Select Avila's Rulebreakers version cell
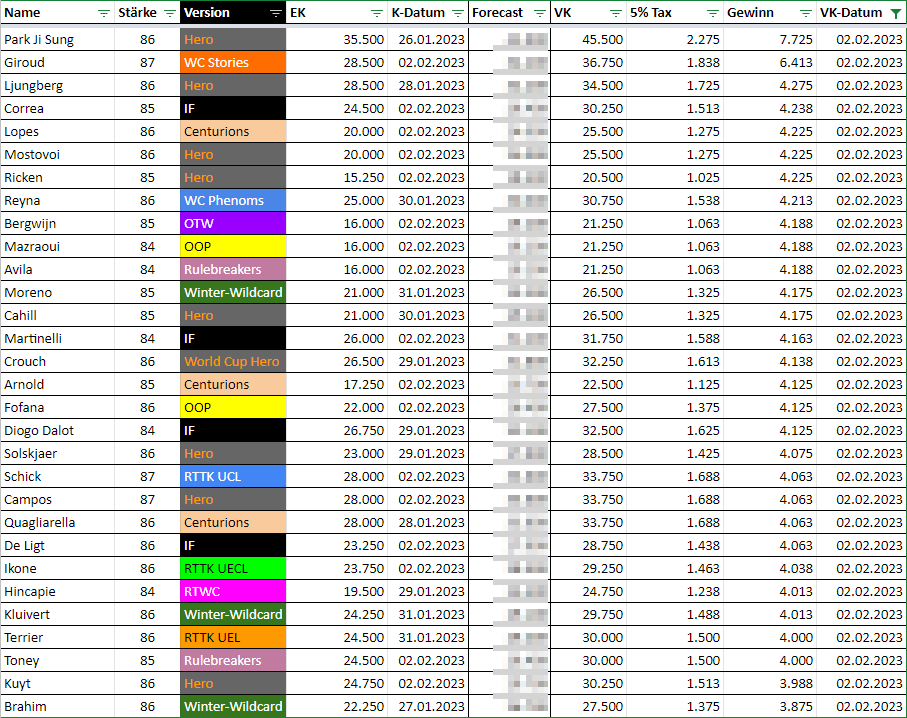The width and height of the screenshot is (907, 718). [233, 270]
